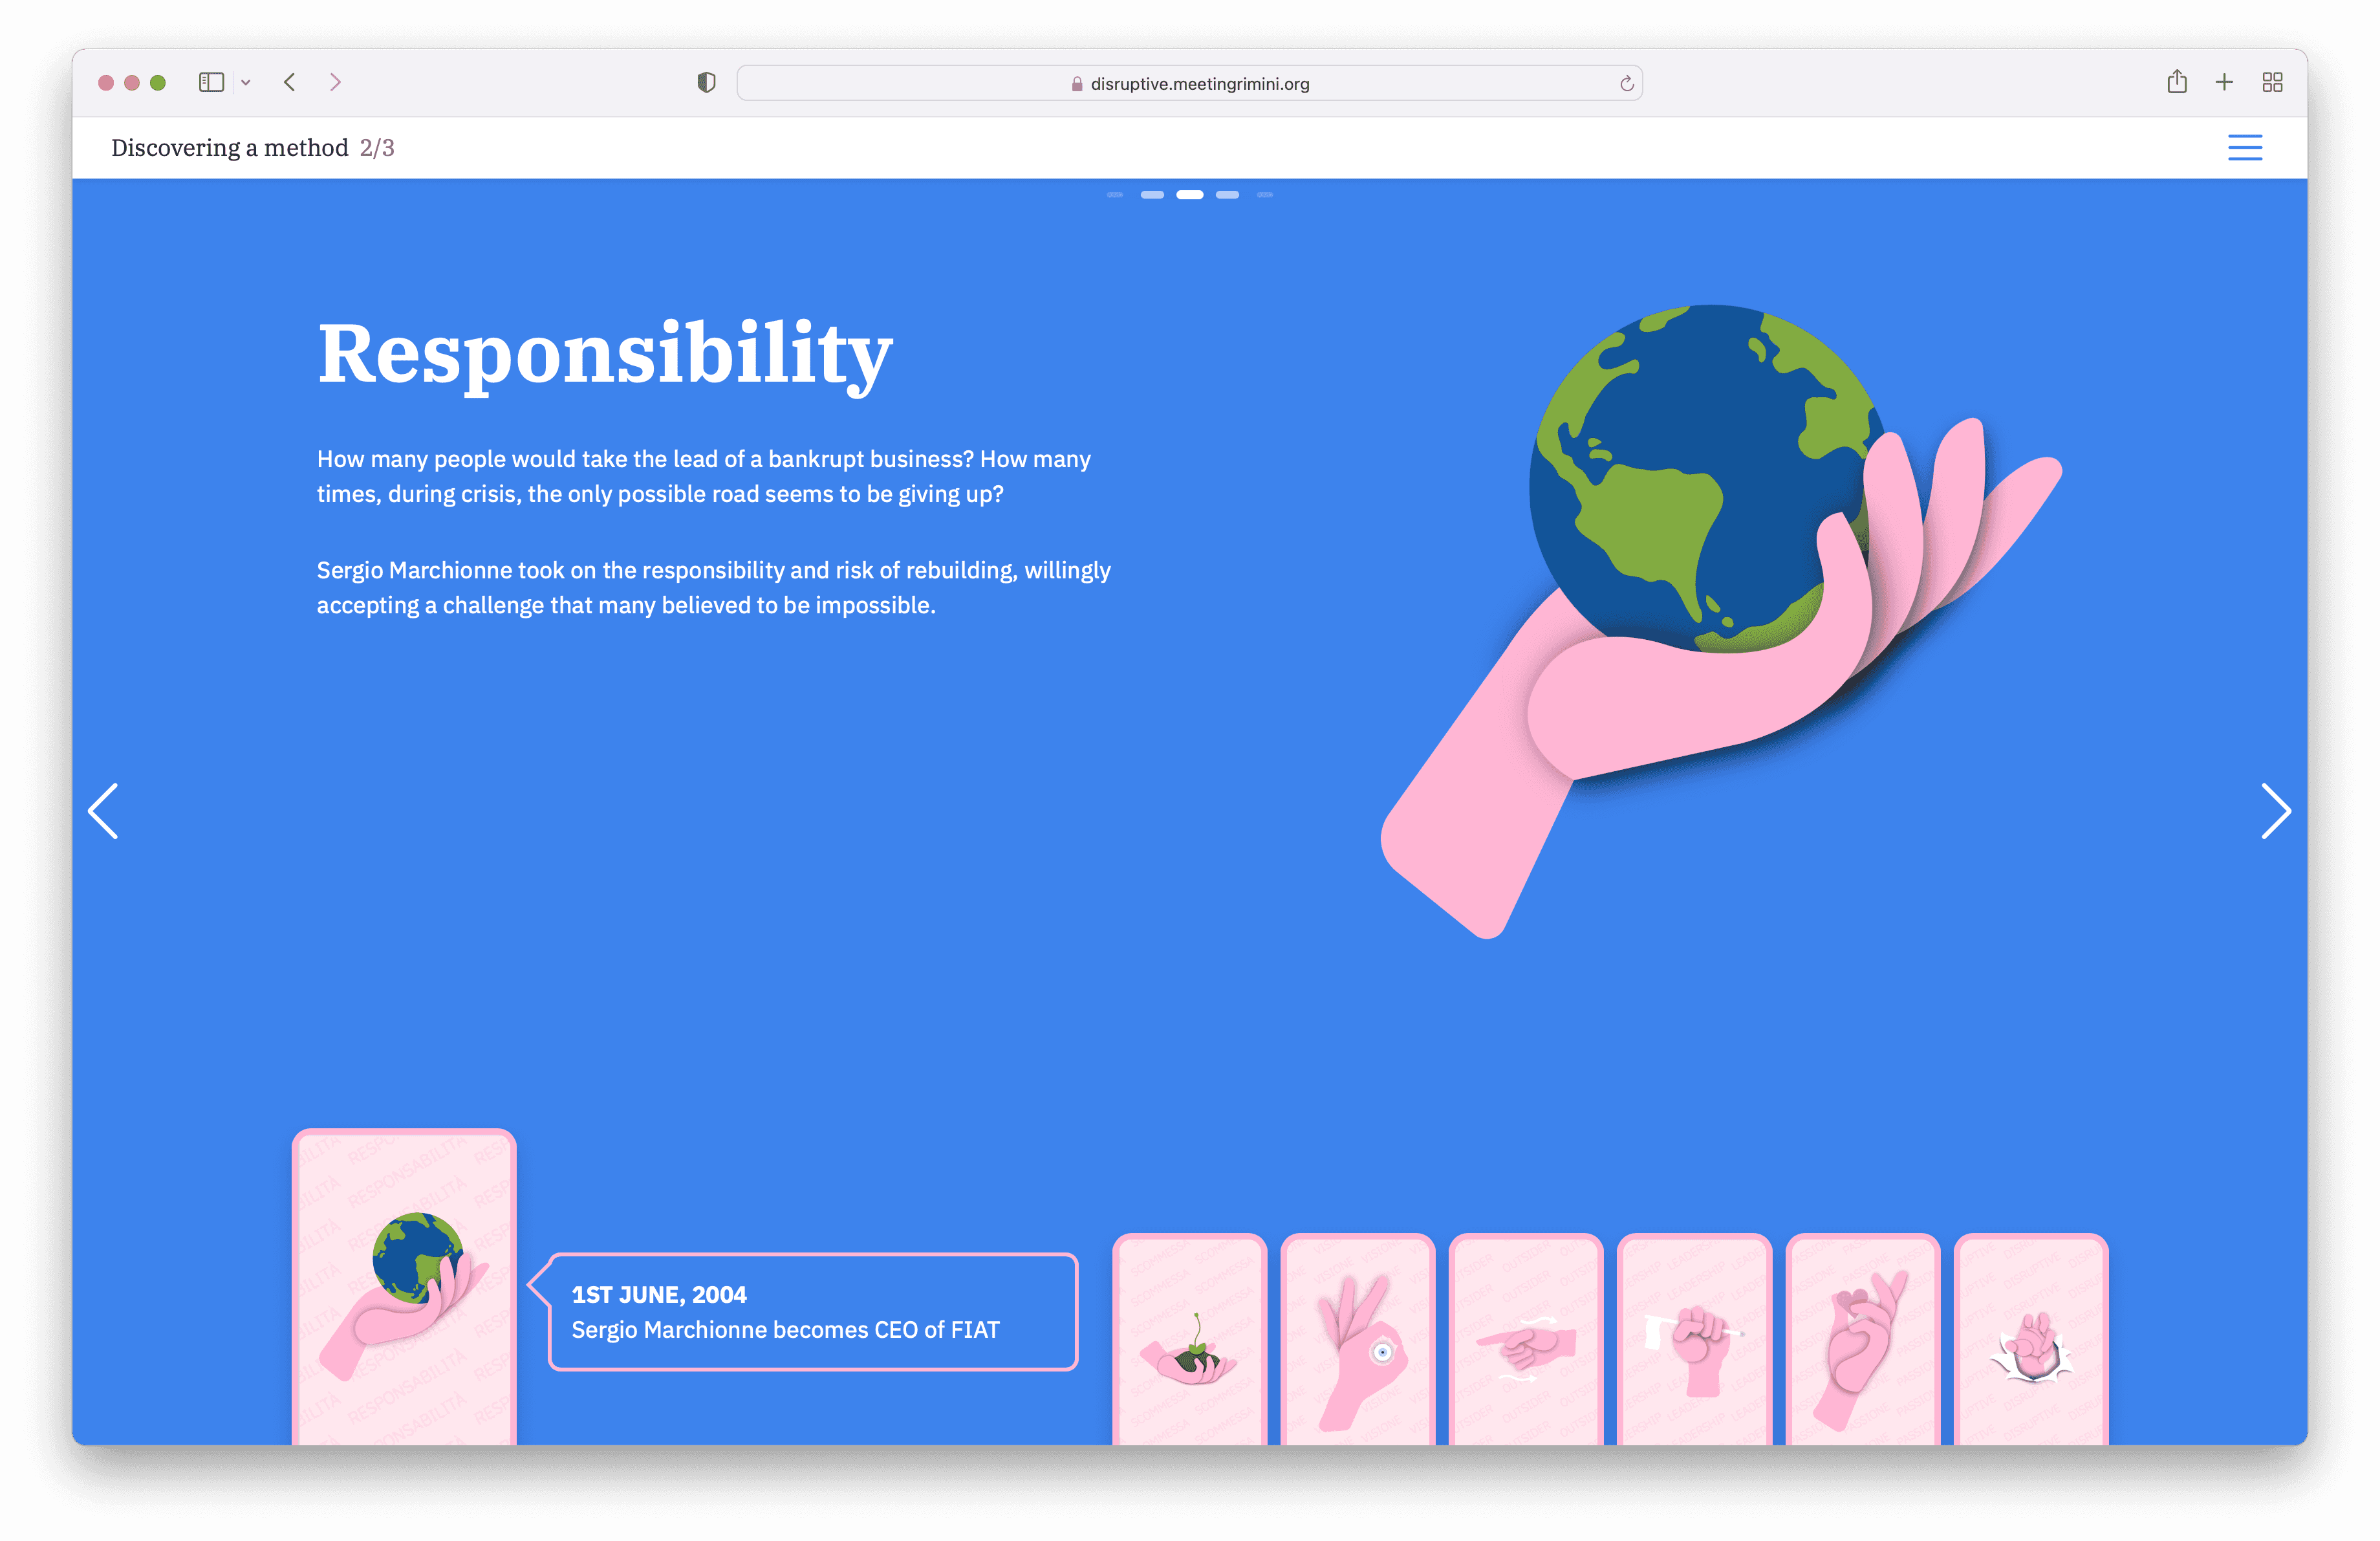The width and height of the screenshot is (2380, 1541).
Task: Go to next slide arrow
Action: pos(2275,811)
